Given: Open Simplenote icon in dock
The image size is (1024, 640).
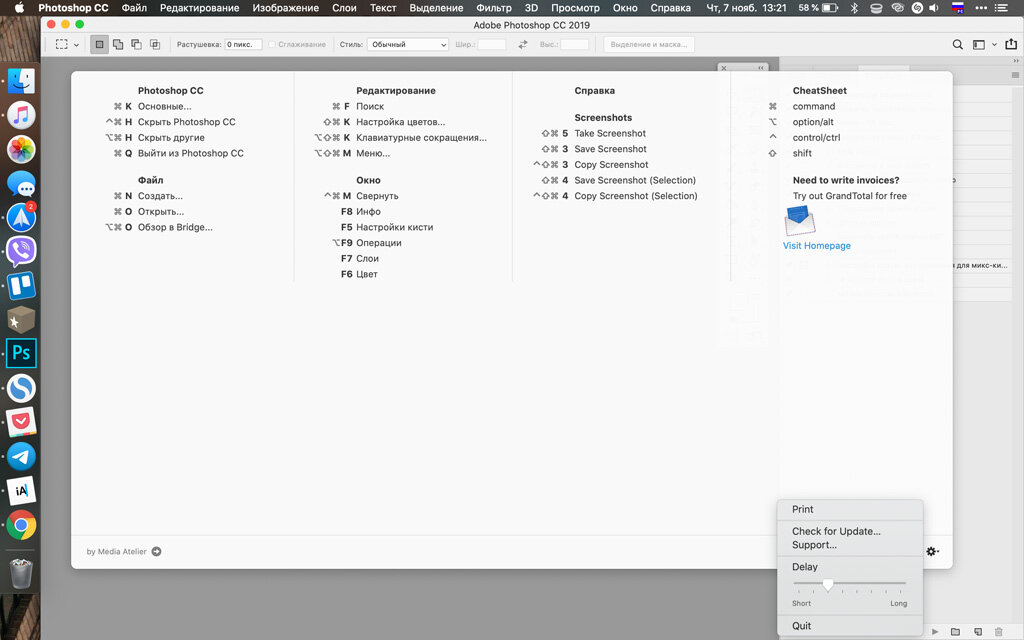Looking at the screenshot, I should (x=21, y=388).
